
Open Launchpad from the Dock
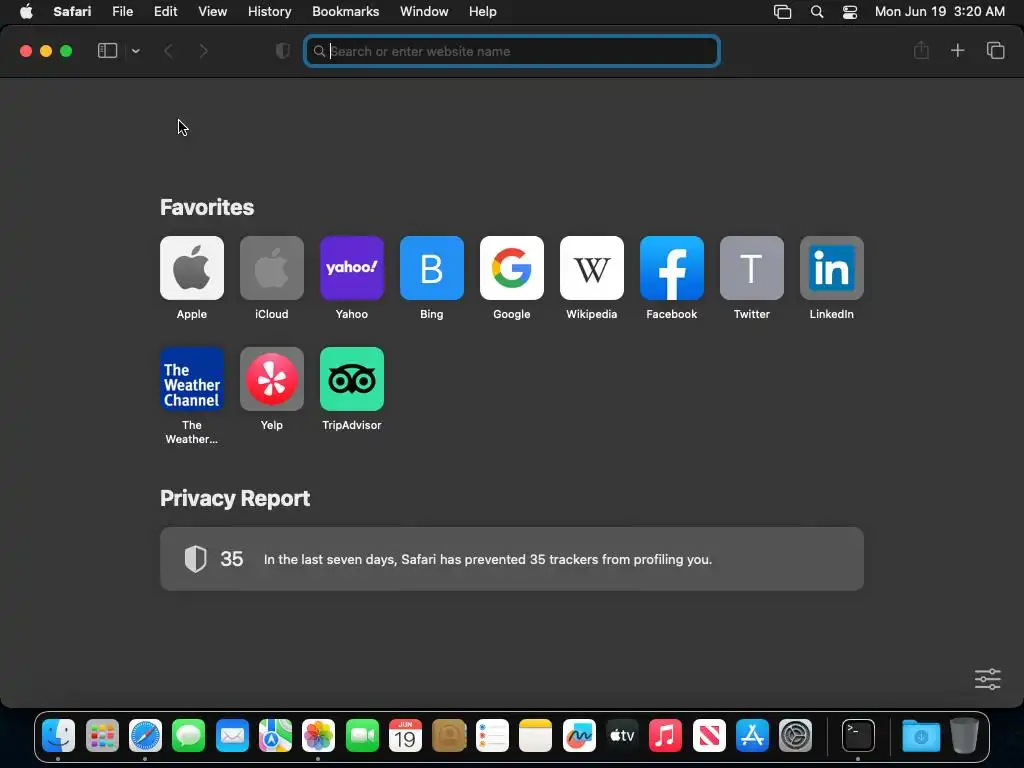tap(102, 736)
